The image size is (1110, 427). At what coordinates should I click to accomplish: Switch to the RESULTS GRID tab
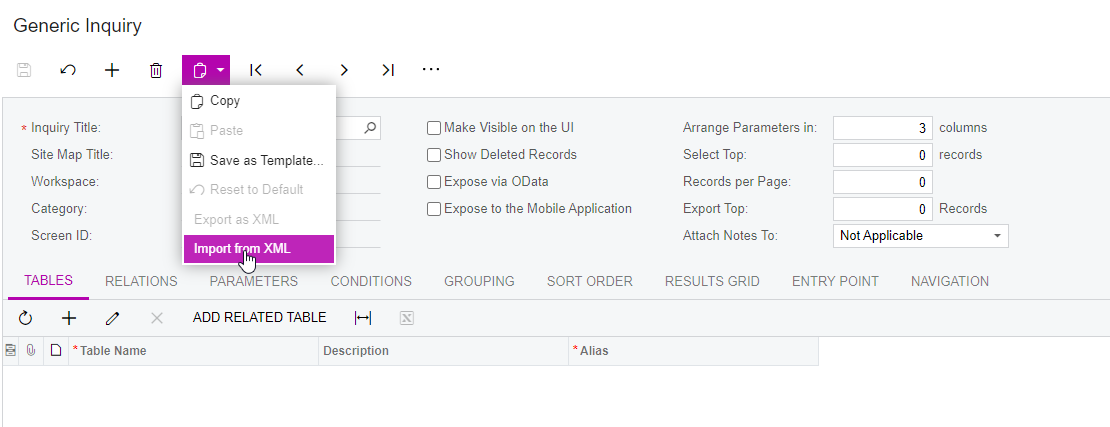[712, 281]
